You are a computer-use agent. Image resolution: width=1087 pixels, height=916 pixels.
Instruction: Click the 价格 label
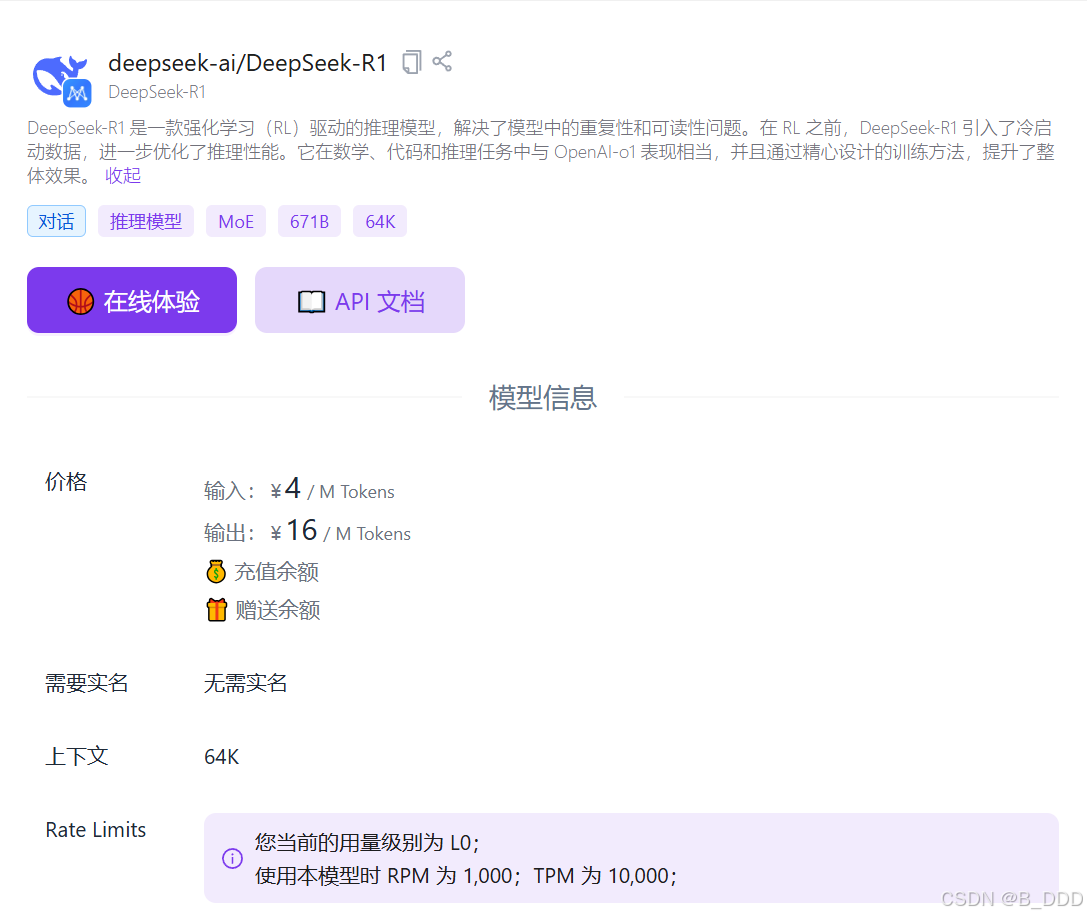point(66,481)
